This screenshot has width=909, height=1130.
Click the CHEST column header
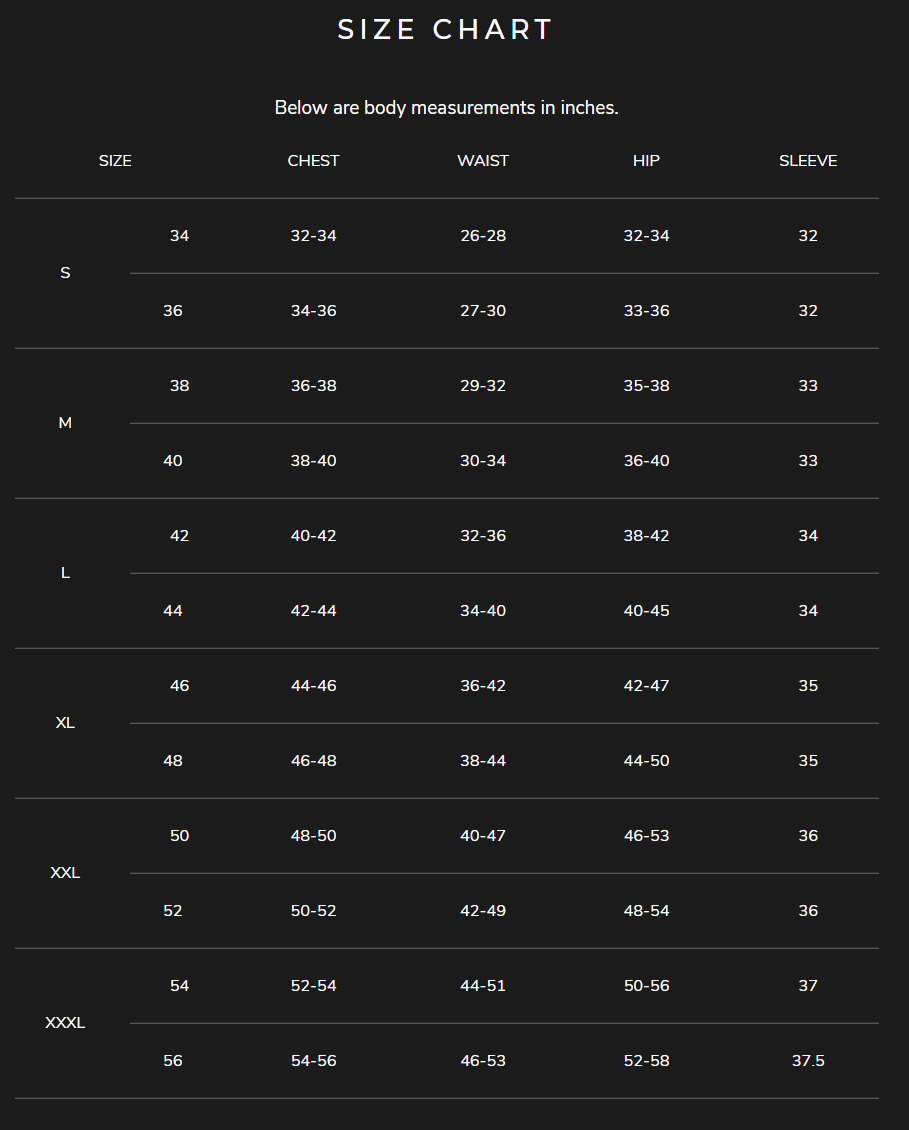[x=313, y=161]
